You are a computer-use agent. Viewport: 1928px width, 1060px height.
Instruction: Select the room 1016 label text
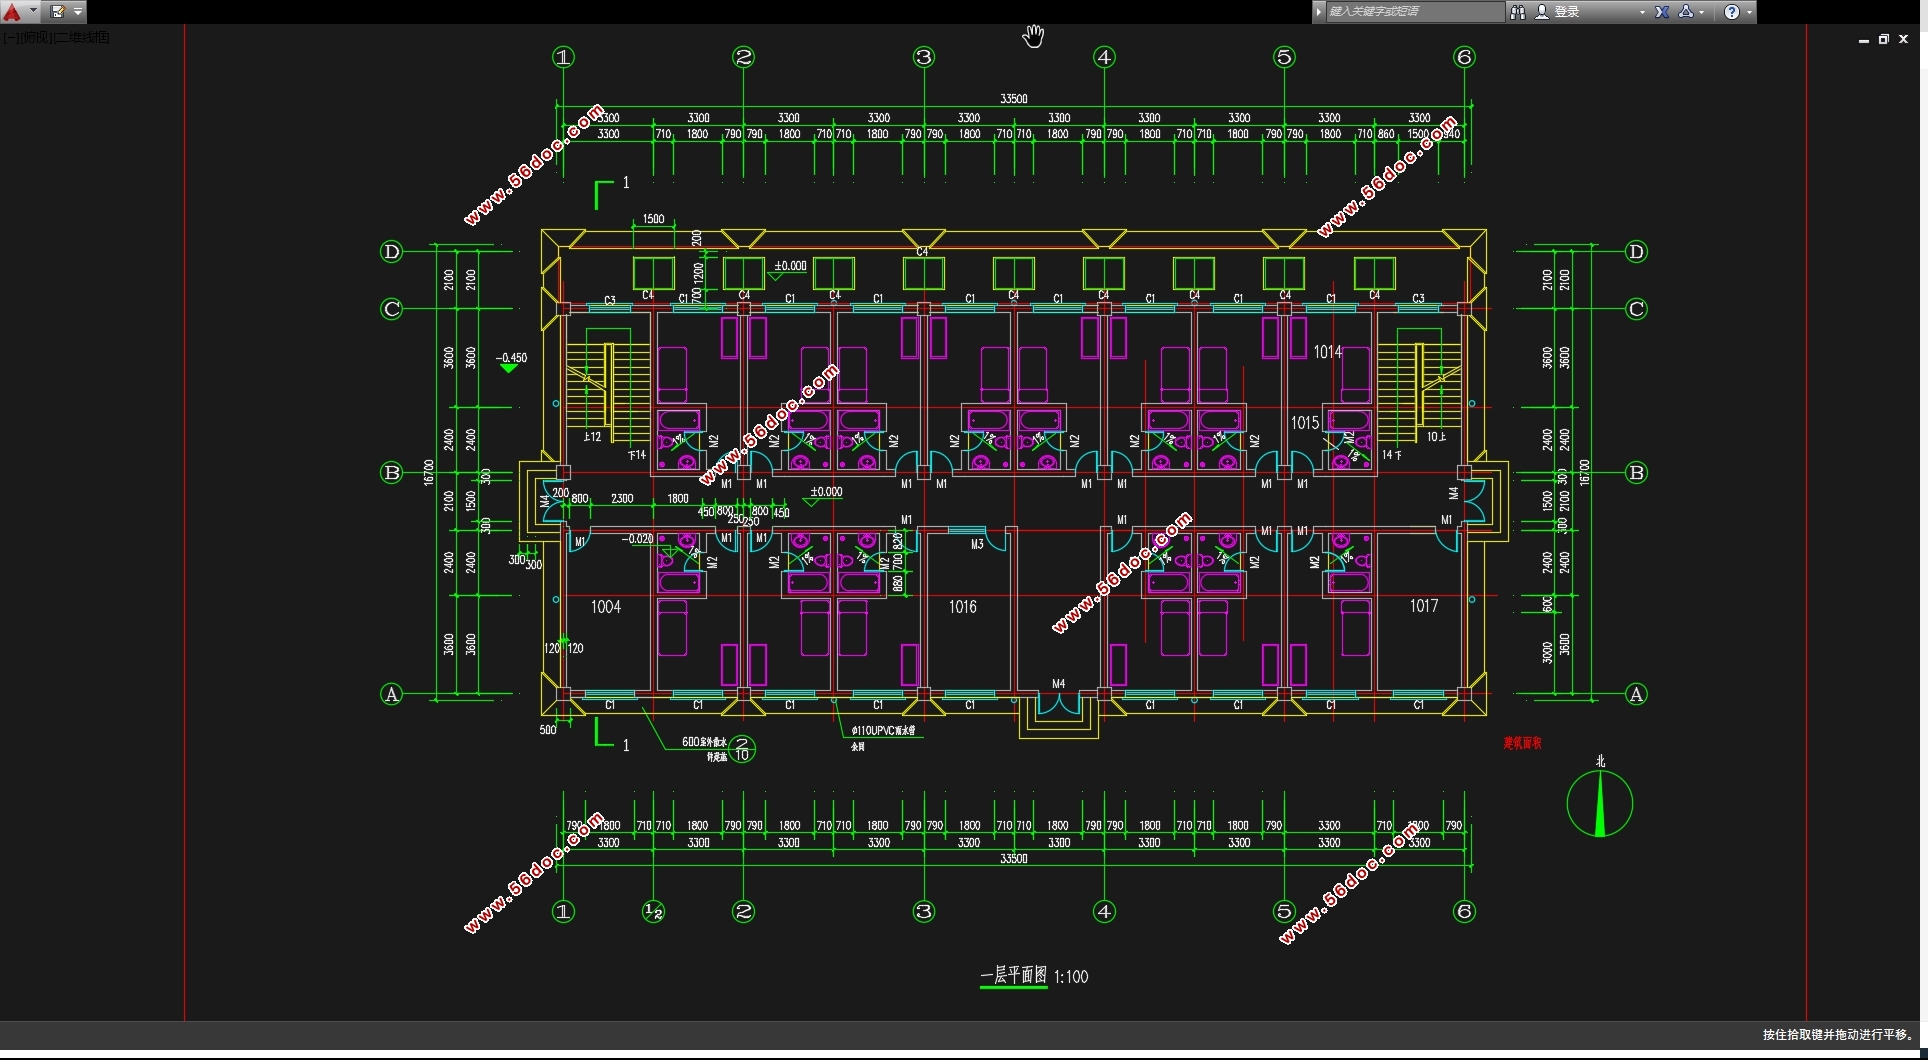(x=962, y=607)
